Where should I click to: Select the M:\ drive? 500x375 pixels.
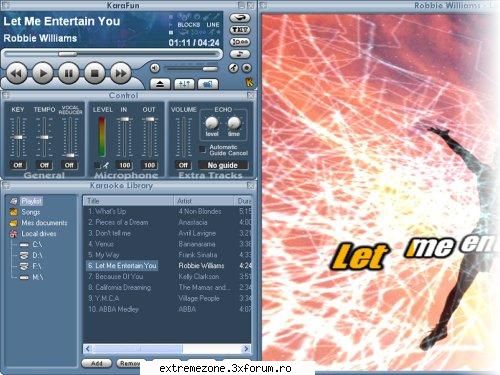point(37,277)
